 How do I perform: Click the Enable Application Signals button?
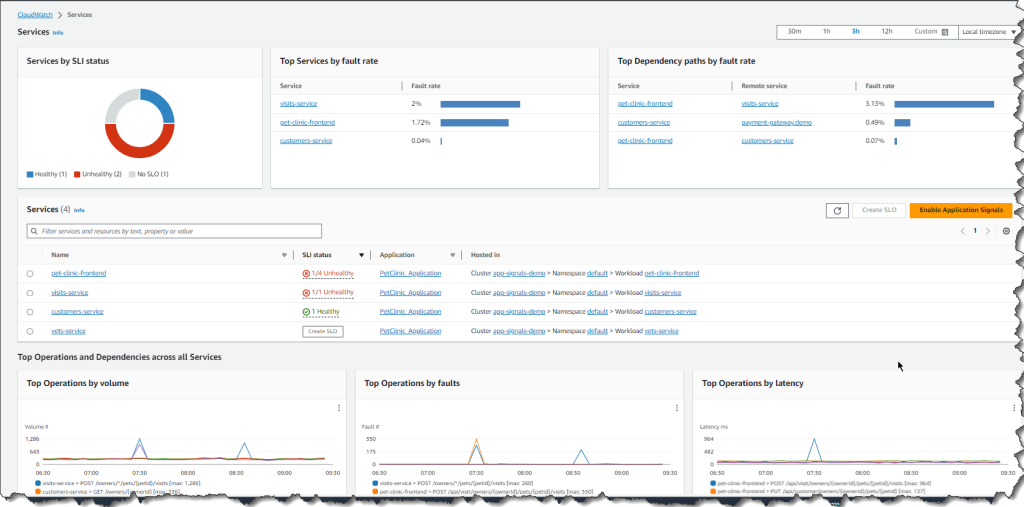[961, 210]
